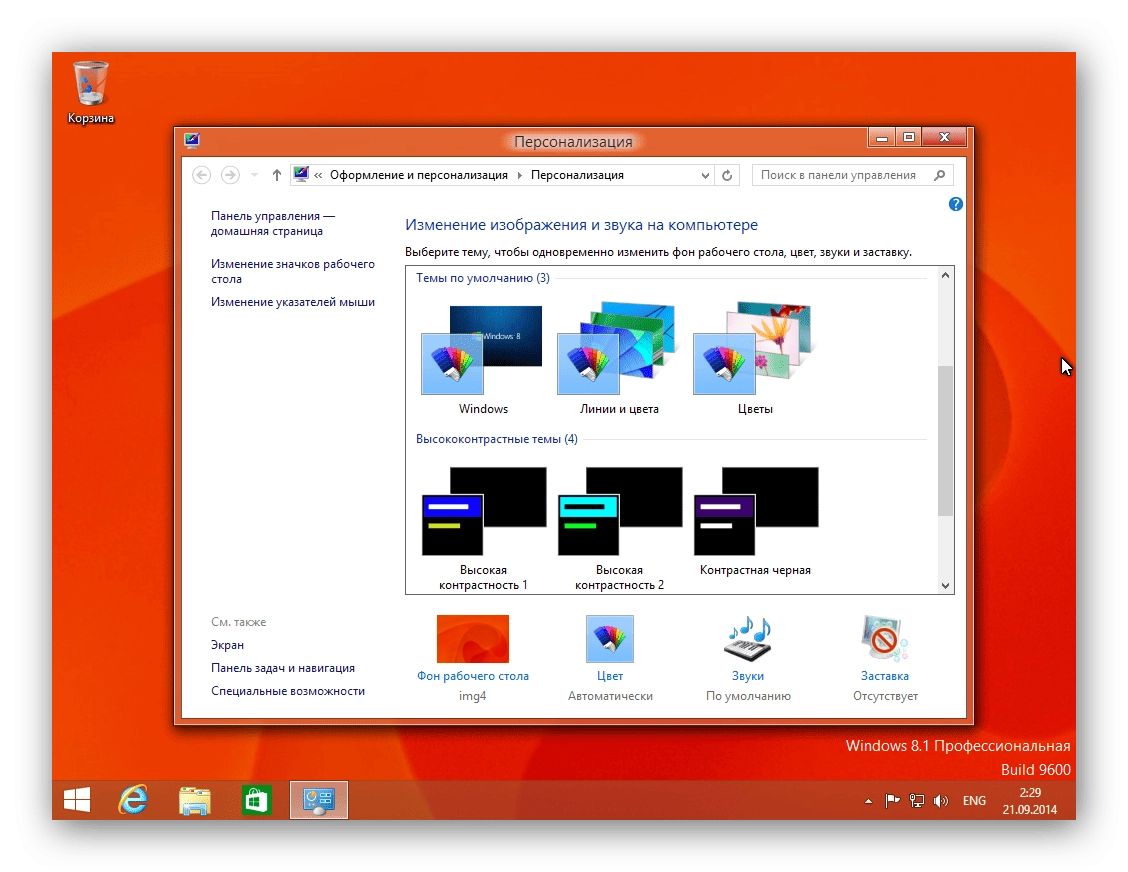Image resolution: width=1128 pixels, height=872 pixels.
Task: Expand the hidden breadcrumb chevron «
Action: click(x=318, y=176)
